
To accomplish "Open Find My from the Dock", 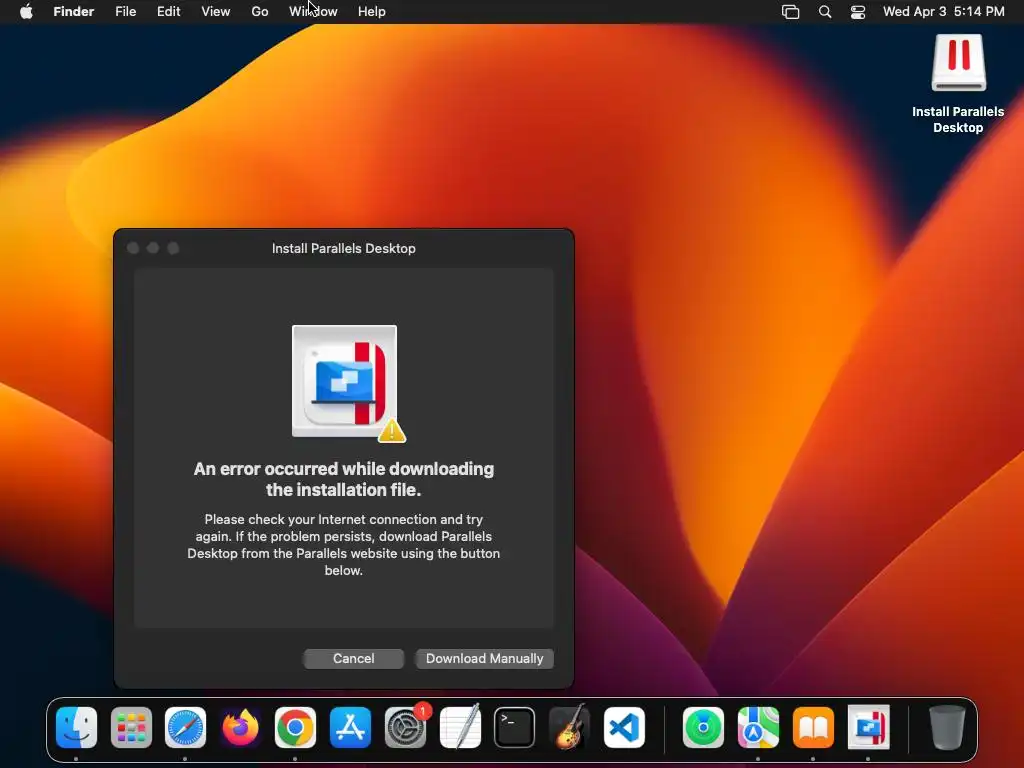I will pyautogui.click(x=703, y=727).
